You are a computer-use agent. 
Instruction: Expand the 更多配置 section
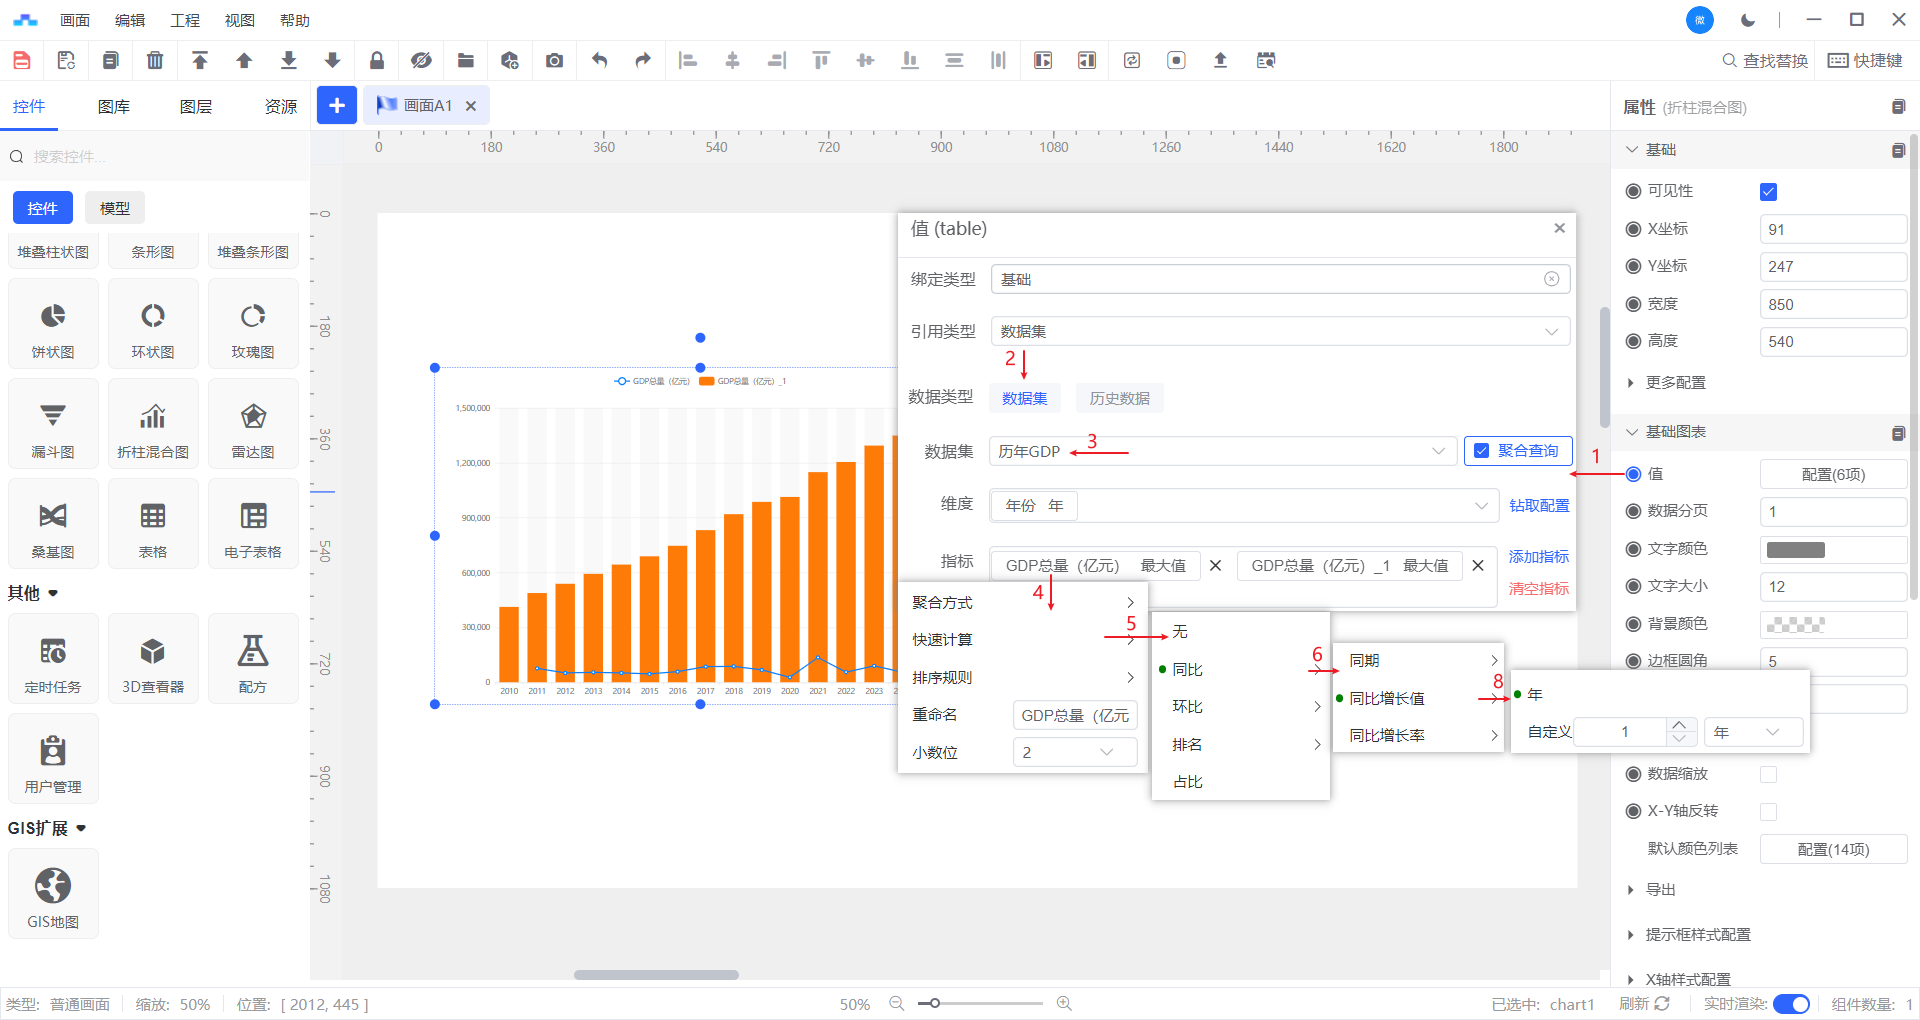1675,383
